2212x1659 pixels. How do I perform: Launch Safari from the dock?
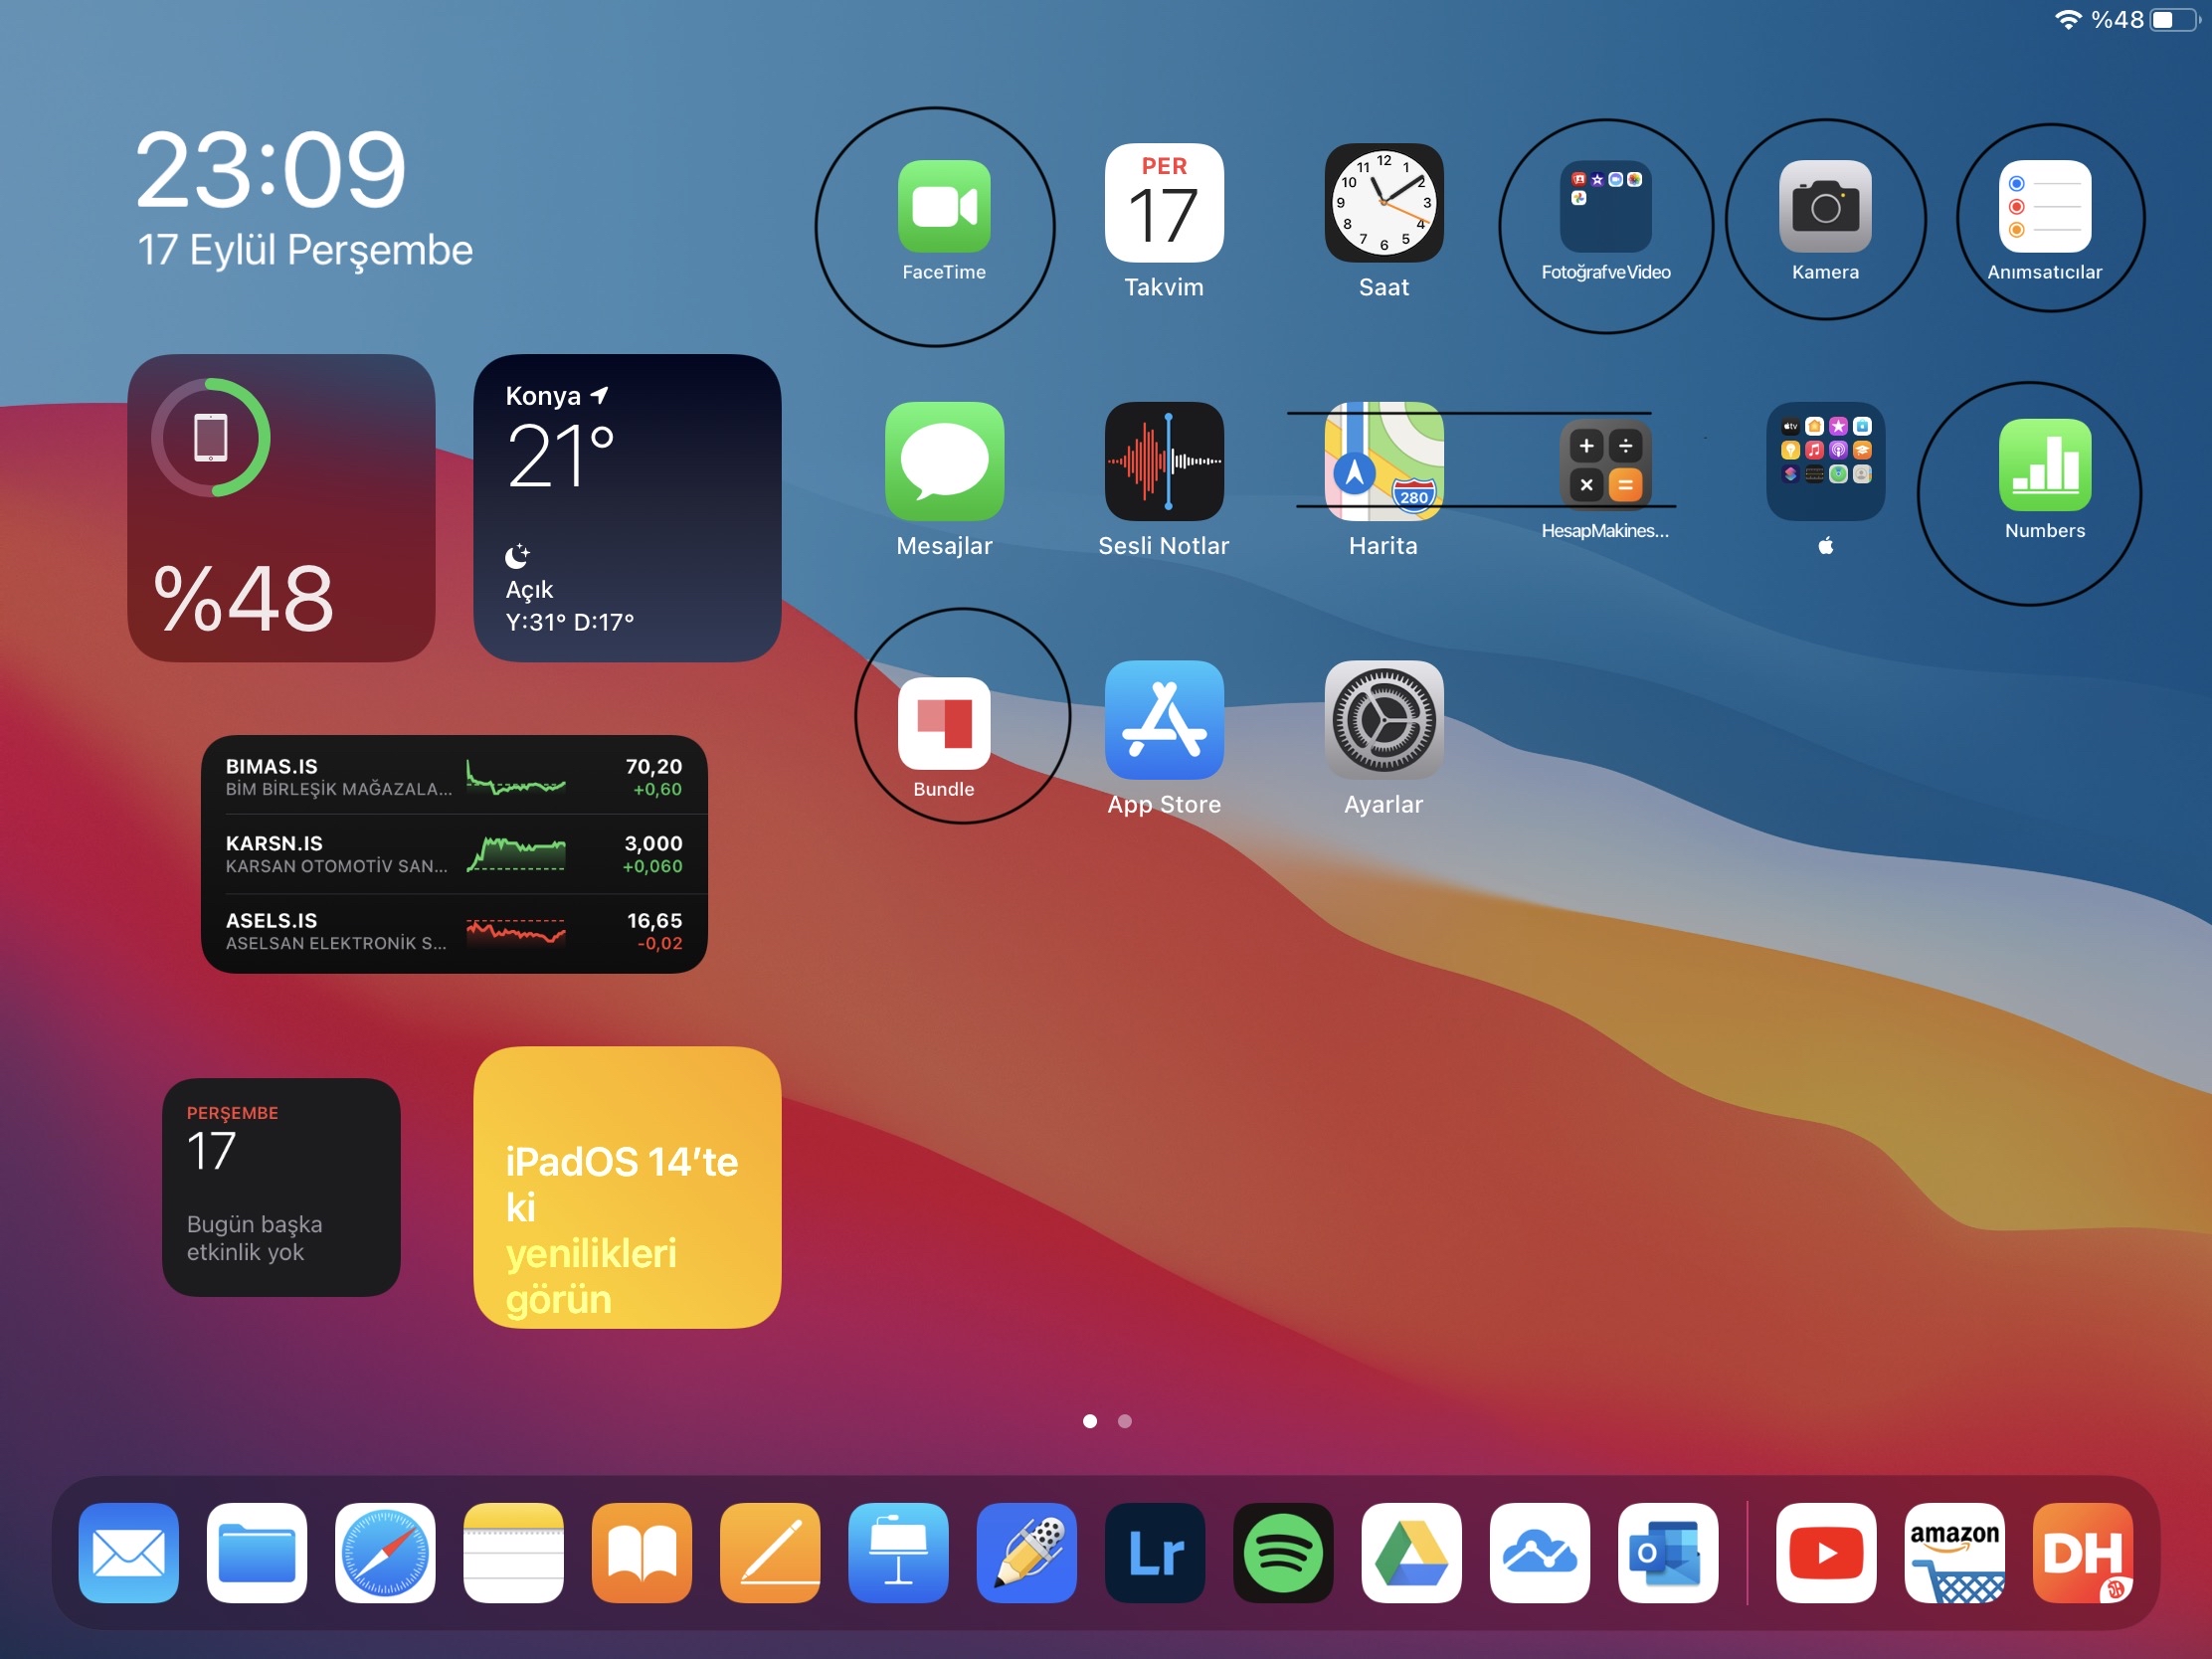point(384,1552)
